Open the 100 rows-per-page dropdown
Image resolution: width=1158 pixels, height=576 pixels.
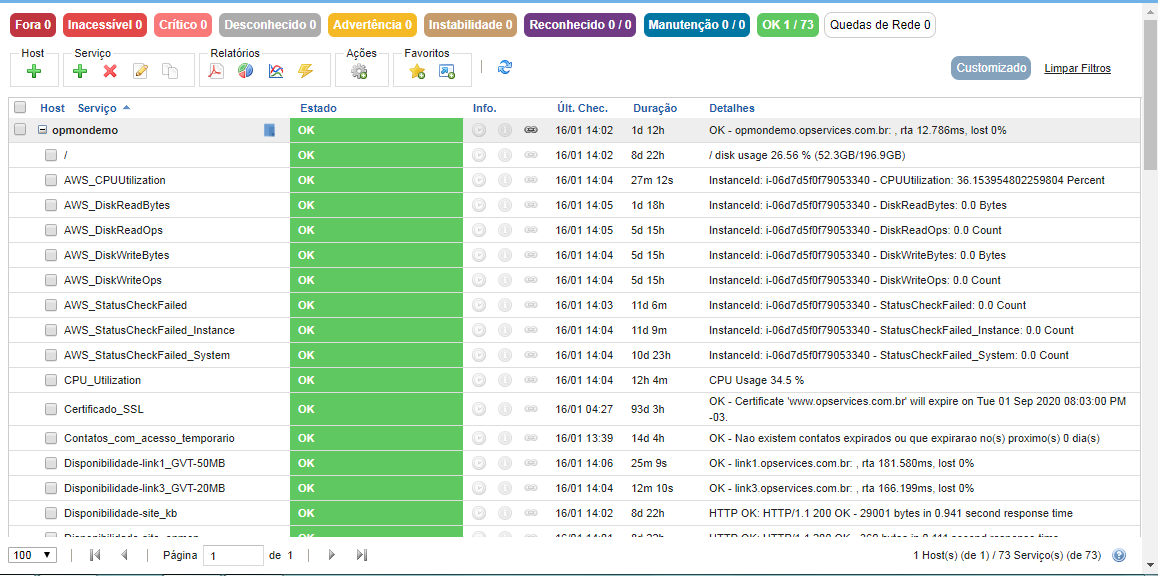[x=32, y=555]
